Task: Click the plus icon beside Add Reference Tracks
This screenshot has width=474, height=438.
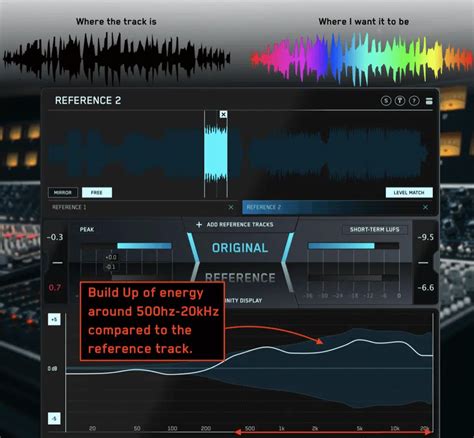Action: coord(199,225)
